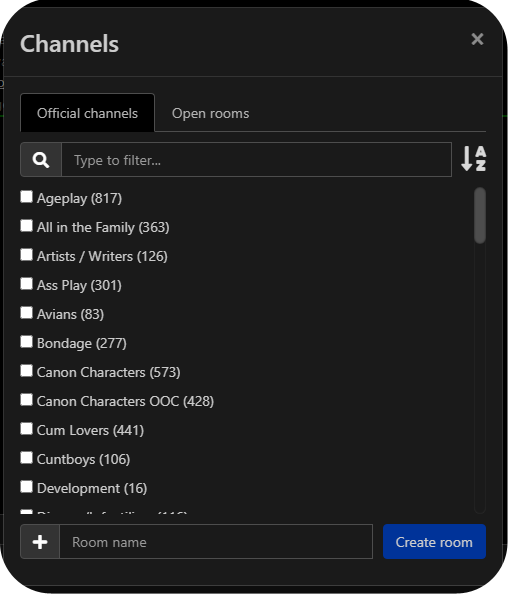
Task: Tick the Avians channel checkbox
Action: 26,313
